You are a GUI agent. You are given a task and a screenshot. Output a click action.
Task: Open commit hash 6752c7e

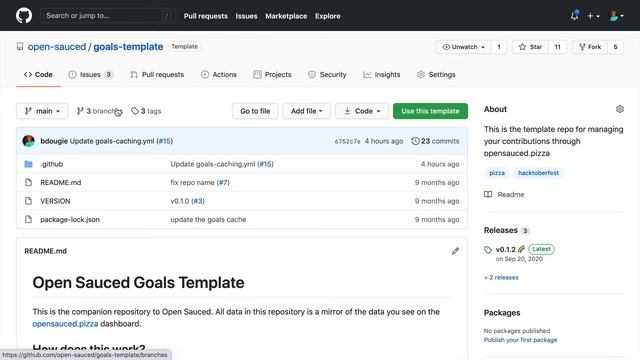(347, 141)
